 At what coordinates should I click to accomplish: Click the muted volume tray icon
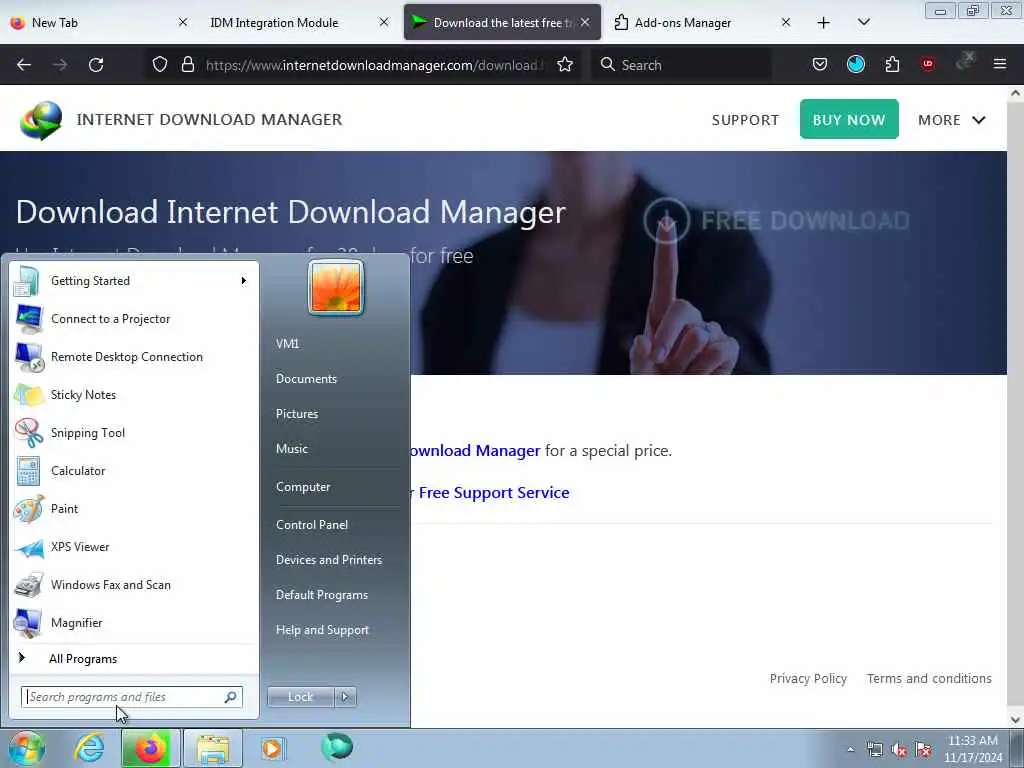(x=899, y=750)
